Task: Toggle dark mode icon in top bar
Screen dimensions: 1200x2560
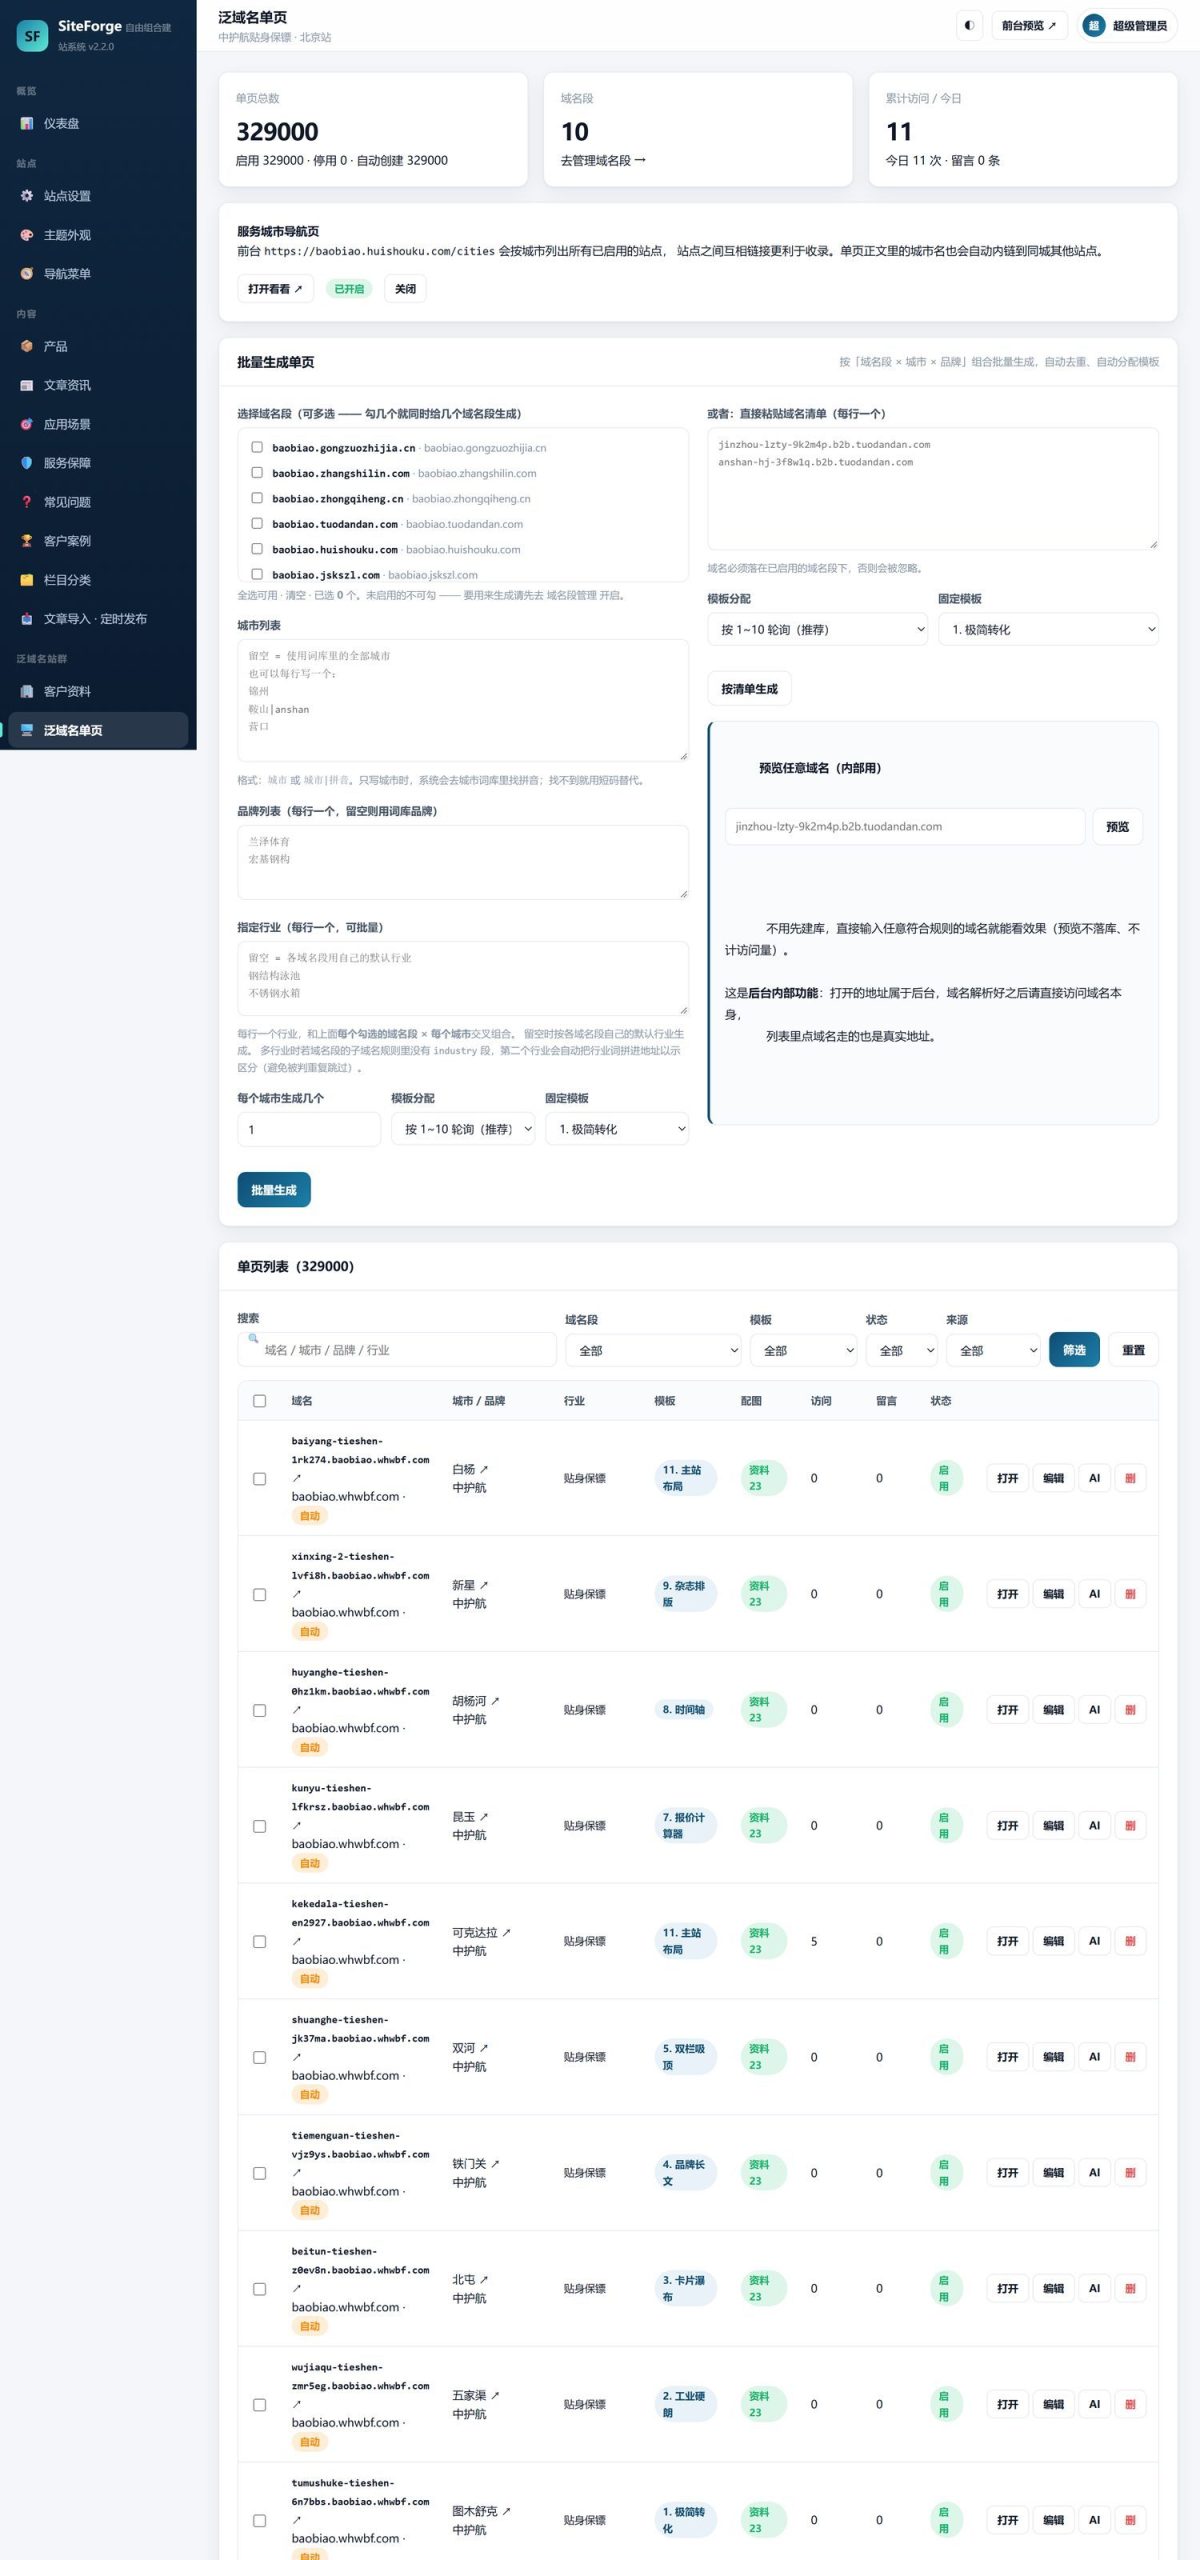Action: (x=969, y=26)
